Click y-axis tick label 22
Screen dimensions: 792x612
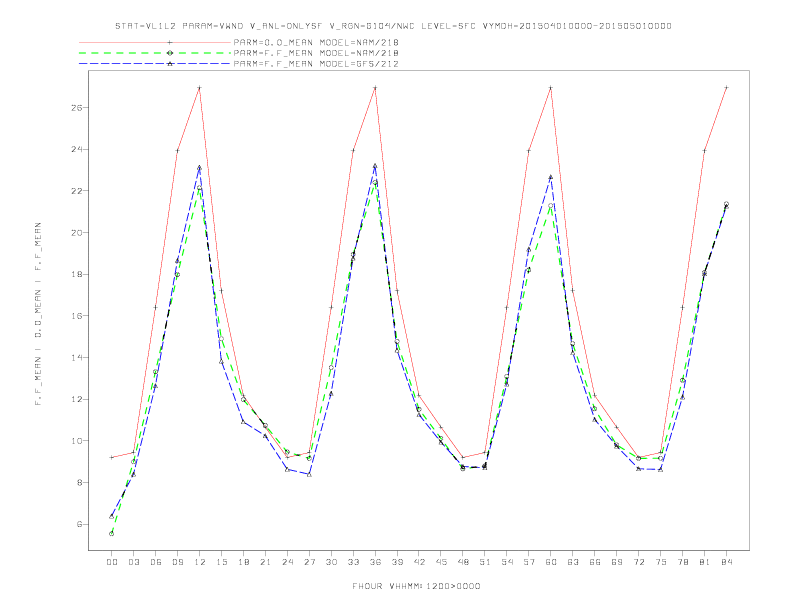[77, 191]
